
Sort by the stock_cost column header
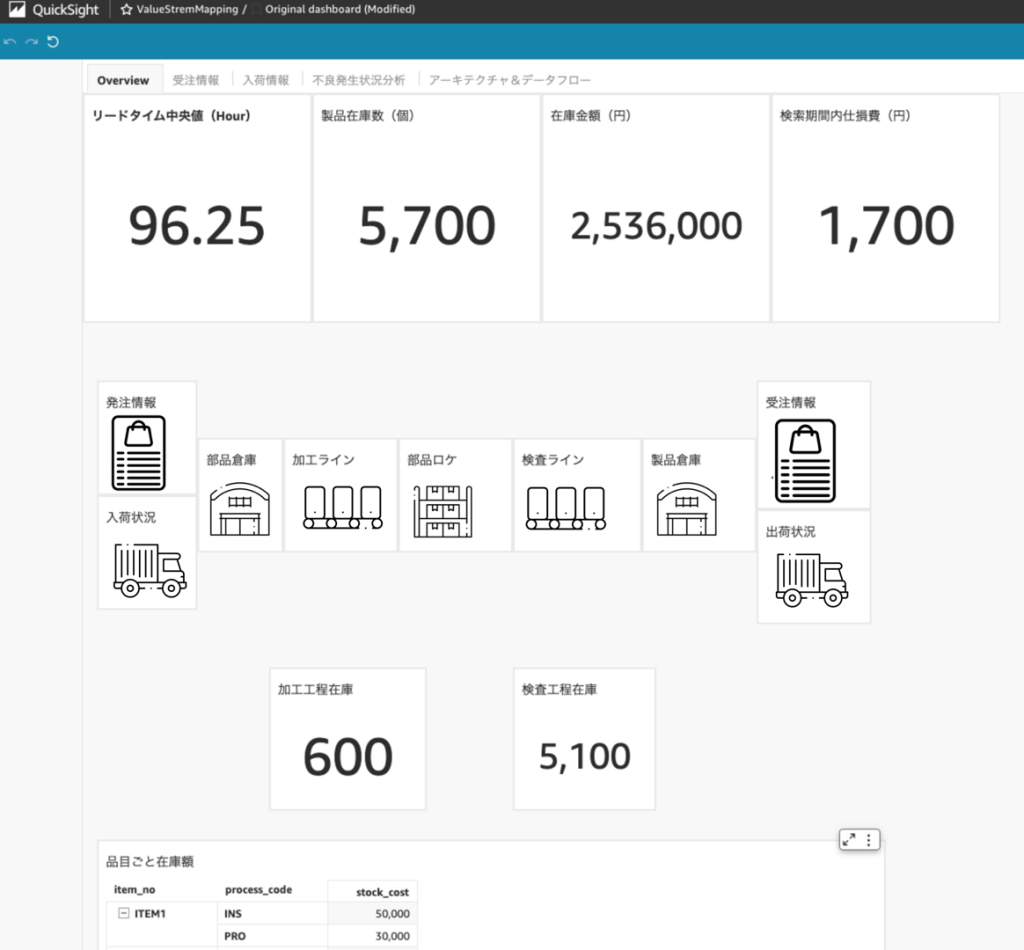(x=382, y=892)
